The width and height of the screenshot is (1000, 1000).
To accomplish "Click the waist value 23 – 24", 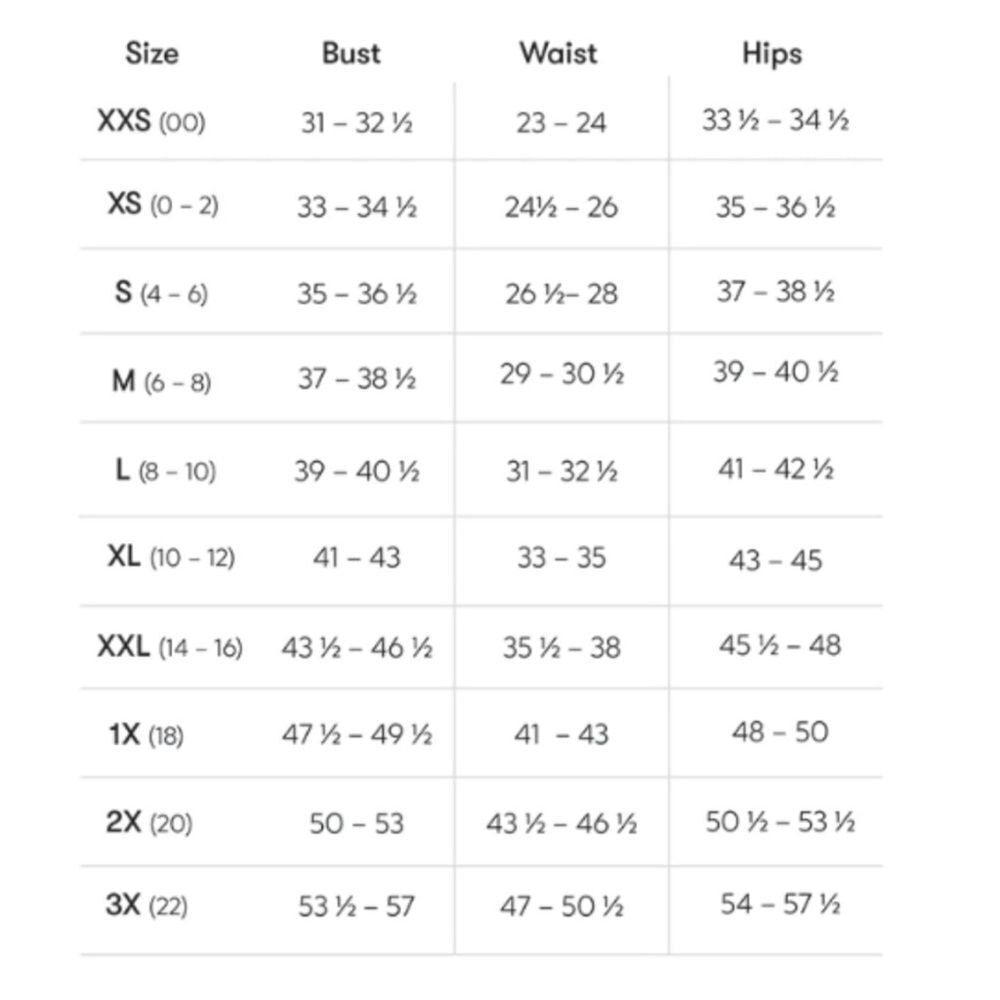I will tap(561, 122).
